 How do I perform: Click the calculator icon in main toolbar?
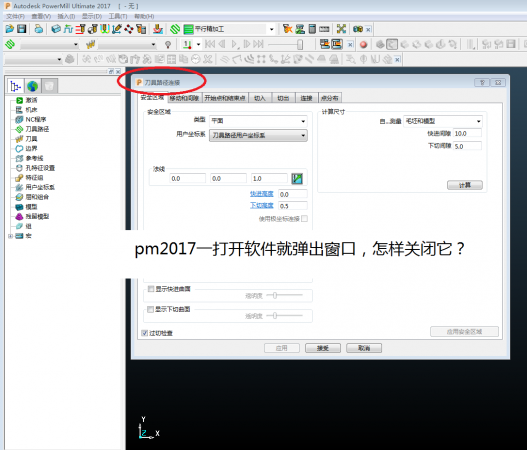(x=312, y=29)
